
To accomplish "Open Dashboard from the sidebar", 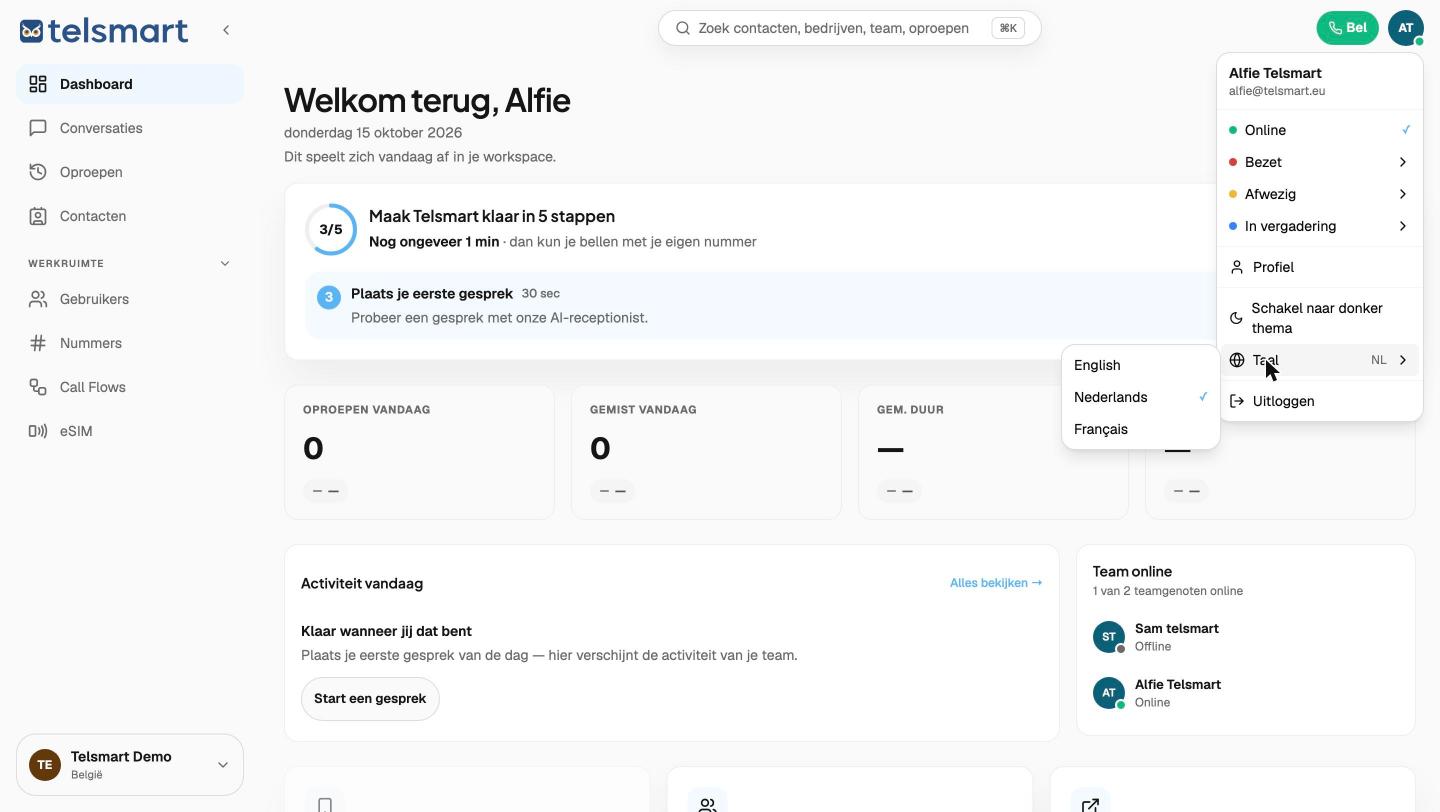I will pyautogui.click(x=130, y=84).
